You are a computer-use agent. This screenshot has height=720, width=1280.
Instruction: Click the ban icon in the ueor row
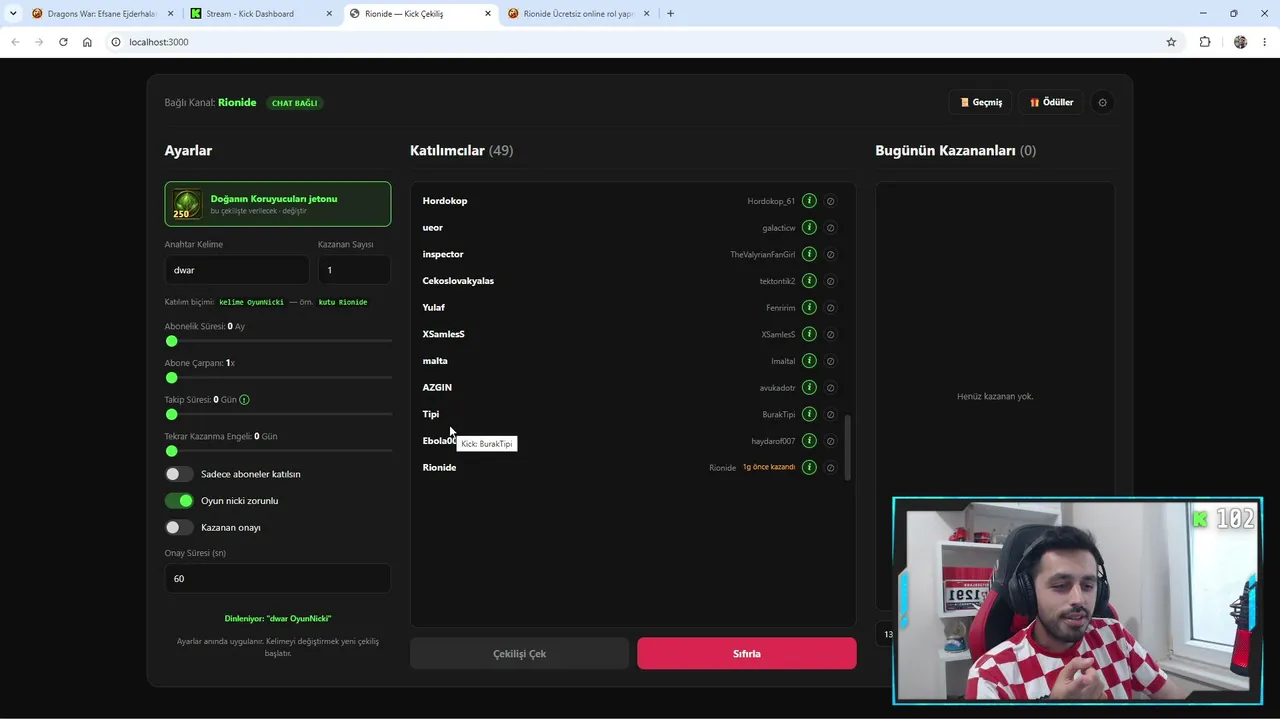click(x=830, y=228)
